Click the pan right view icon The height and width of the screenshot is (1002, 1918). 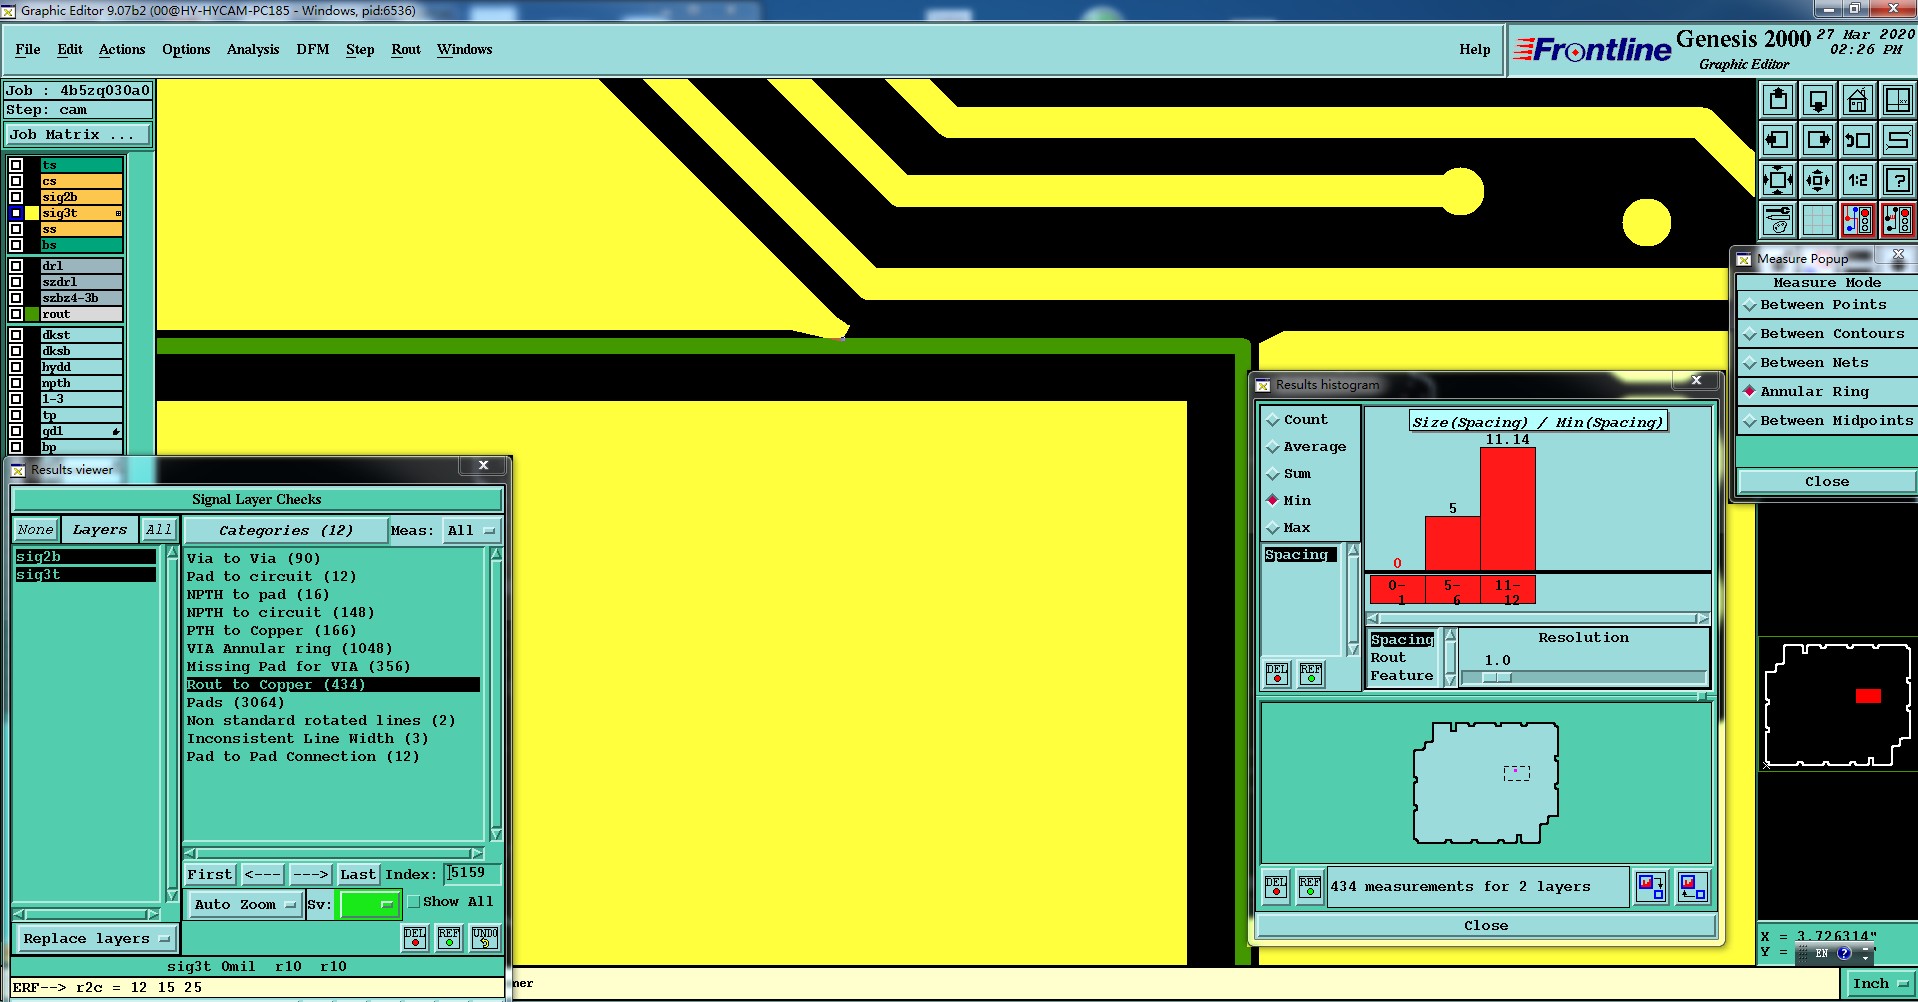point(1818,140)
